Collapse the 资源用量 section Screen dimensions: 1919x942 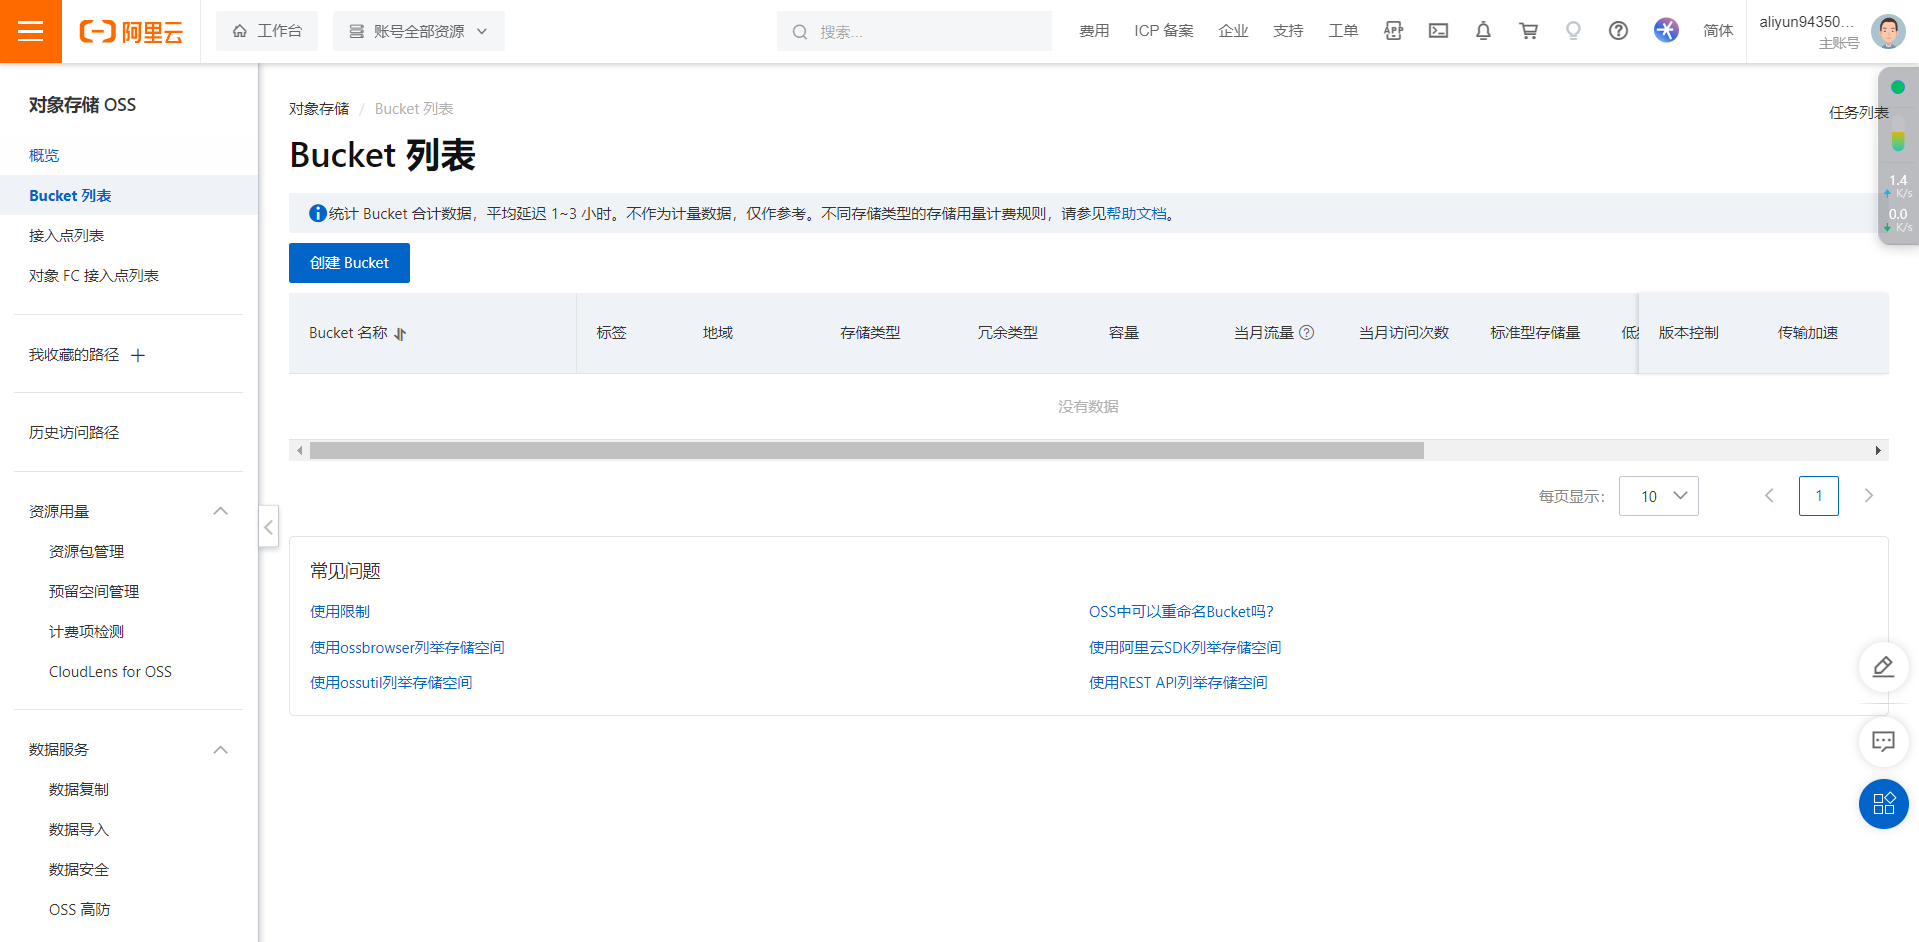tap(221, 511)
